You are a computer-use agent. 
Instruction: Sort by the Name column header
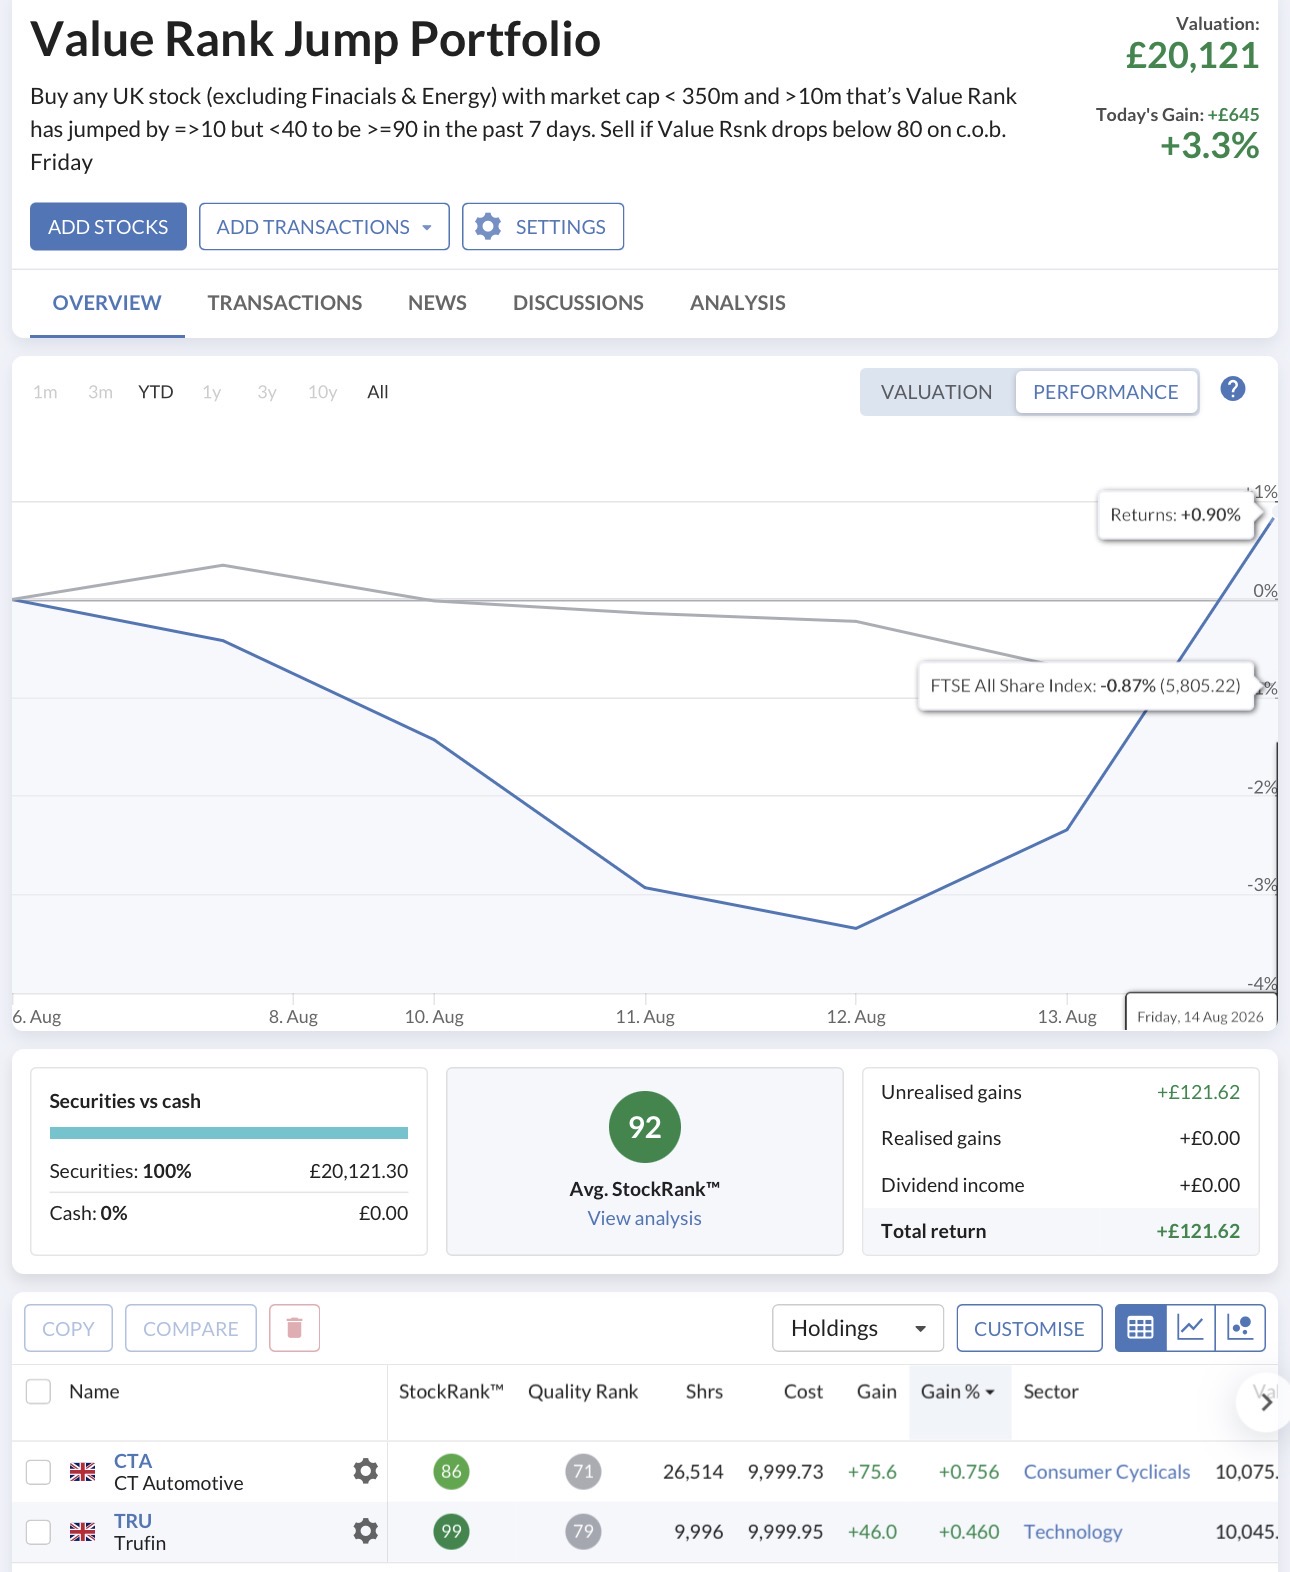point(94,1391)
